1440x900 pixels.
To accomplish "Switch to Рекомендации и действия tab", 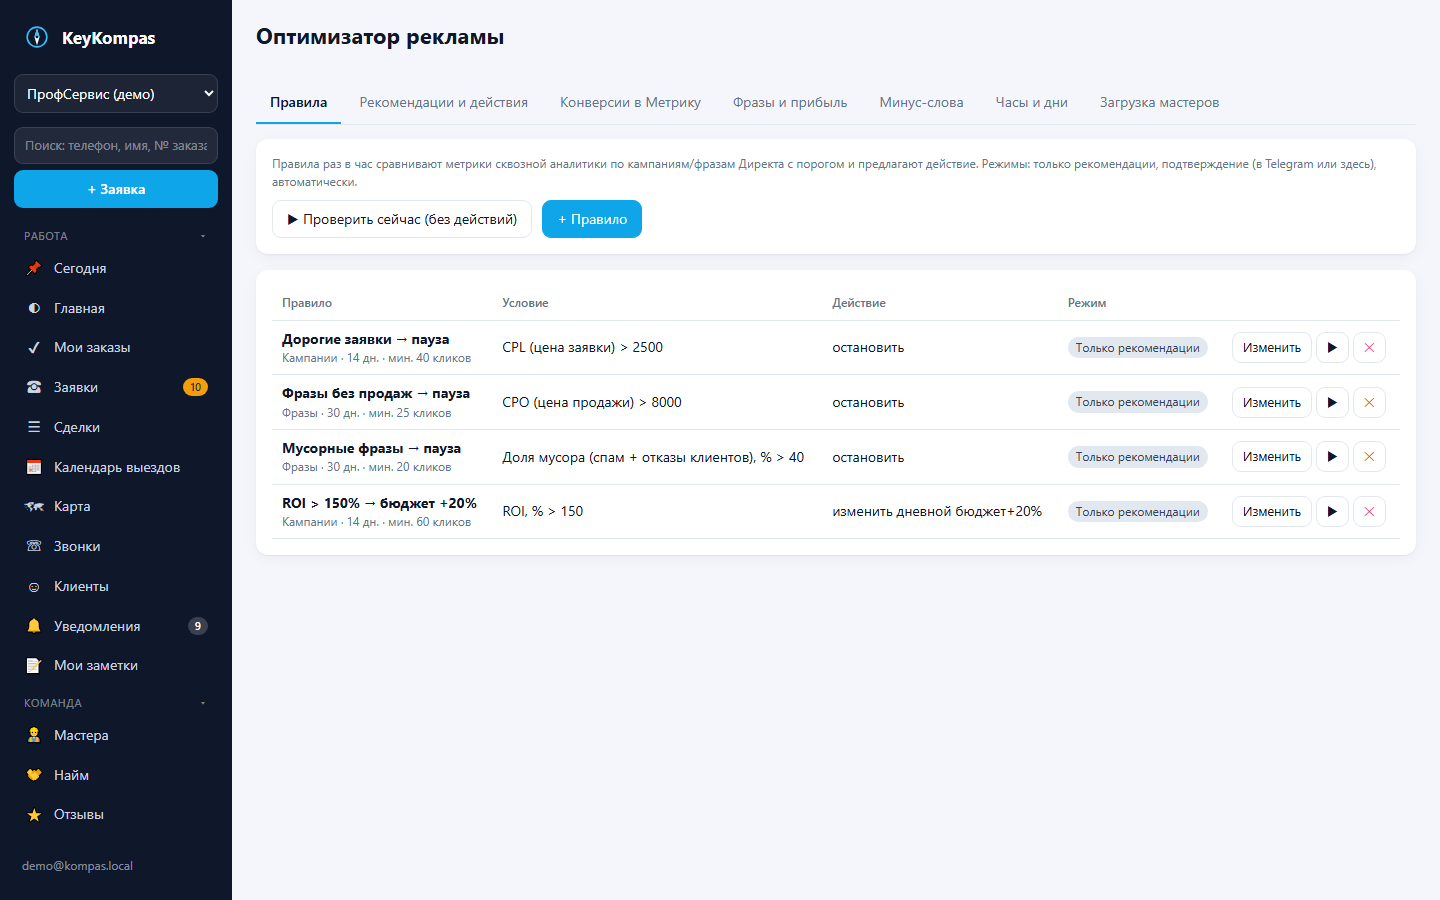I will pyautogui.click(x=443, y=102).
